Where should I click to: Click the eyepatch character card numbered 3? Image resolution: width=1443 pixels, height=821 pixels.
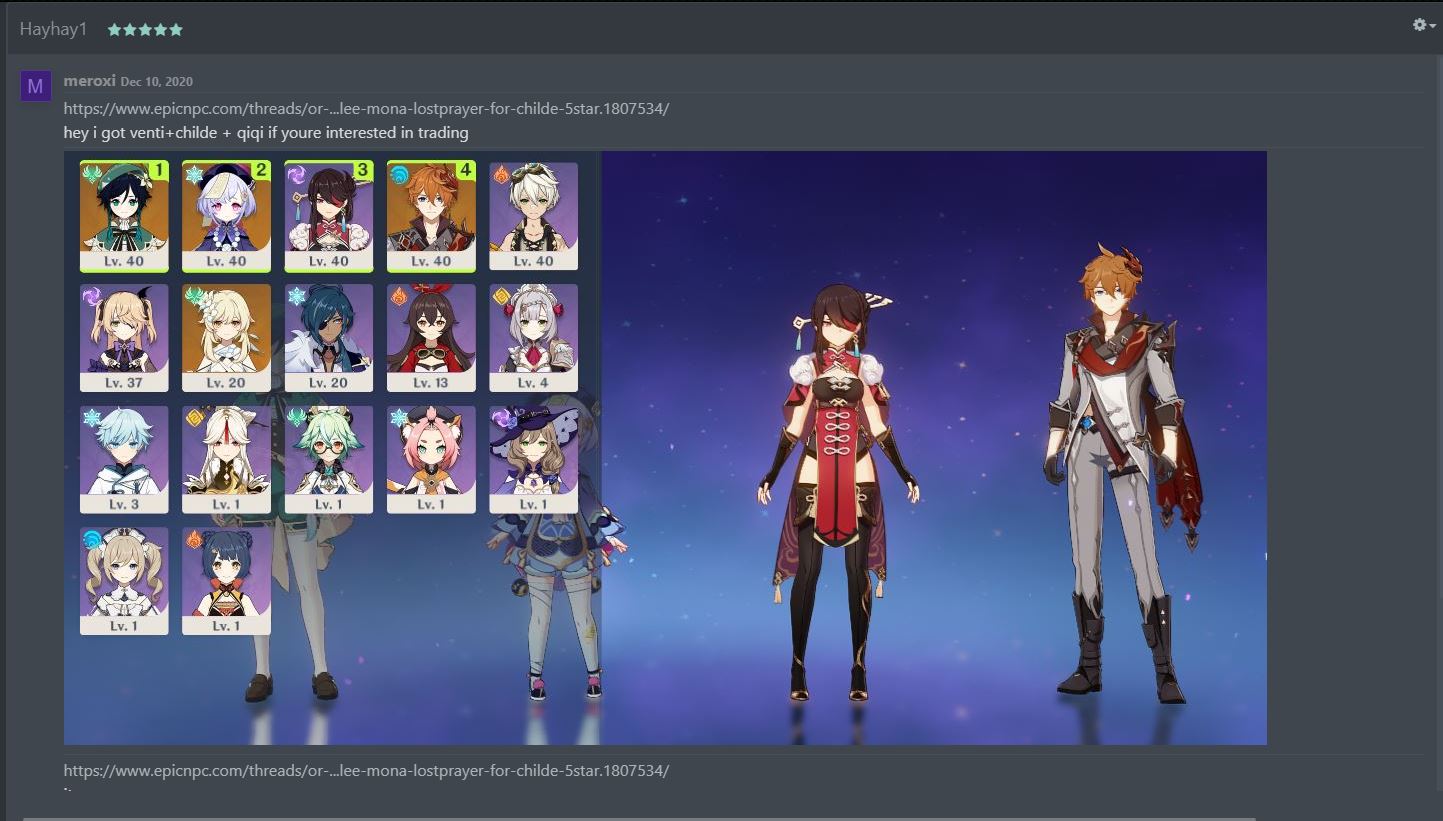(x=328, y=216)
